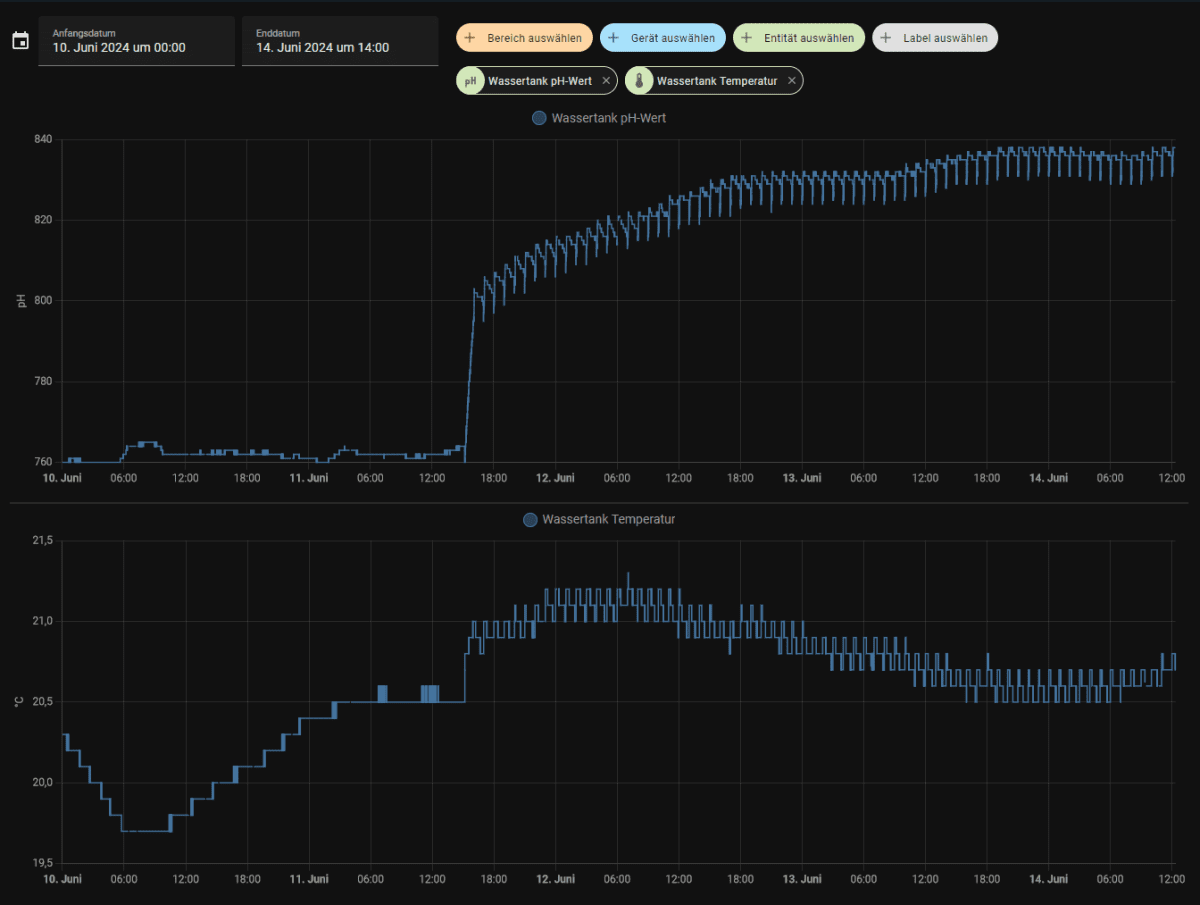This screenshot has height=905, width=1200.
Task: Click the plus icon on Entität auswählen
Action: pyautogui.click(x=746, y=38)
